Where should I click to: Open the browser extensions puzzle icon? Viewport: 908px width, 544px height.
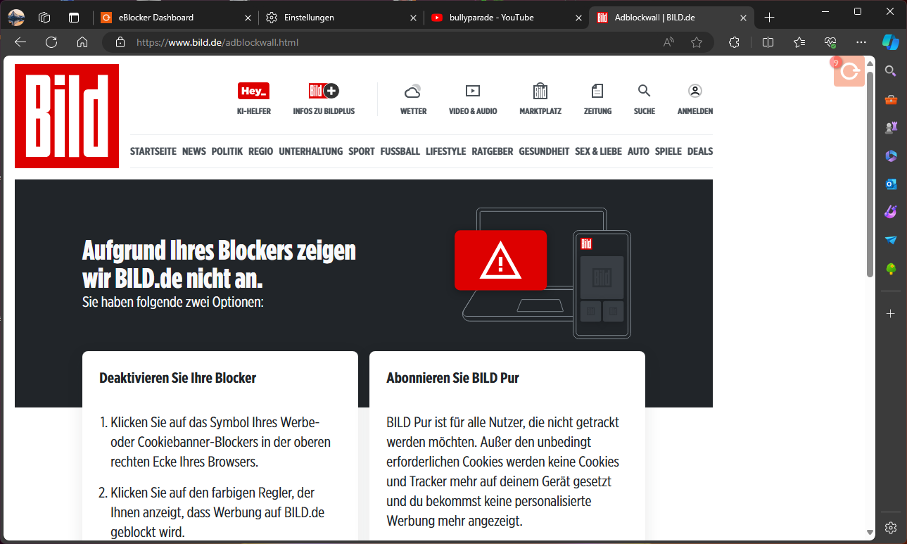coord(734,42)
